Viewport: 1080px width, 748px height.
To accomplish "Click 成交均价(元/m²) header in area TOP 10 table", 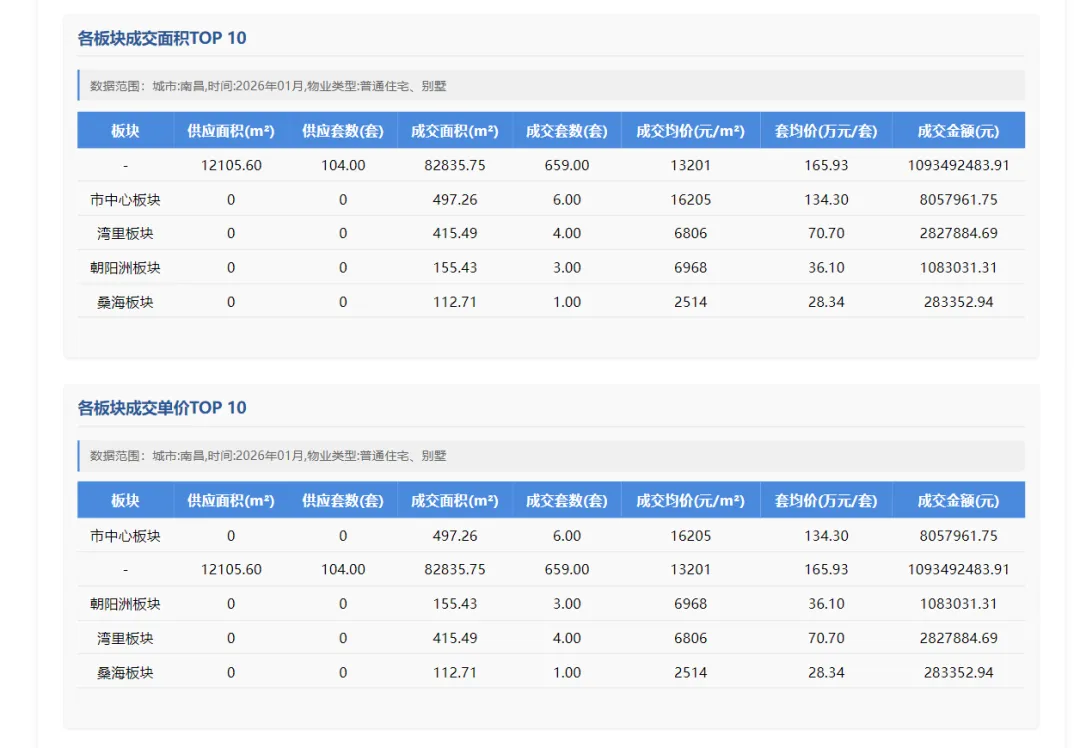I will [690, 131].
